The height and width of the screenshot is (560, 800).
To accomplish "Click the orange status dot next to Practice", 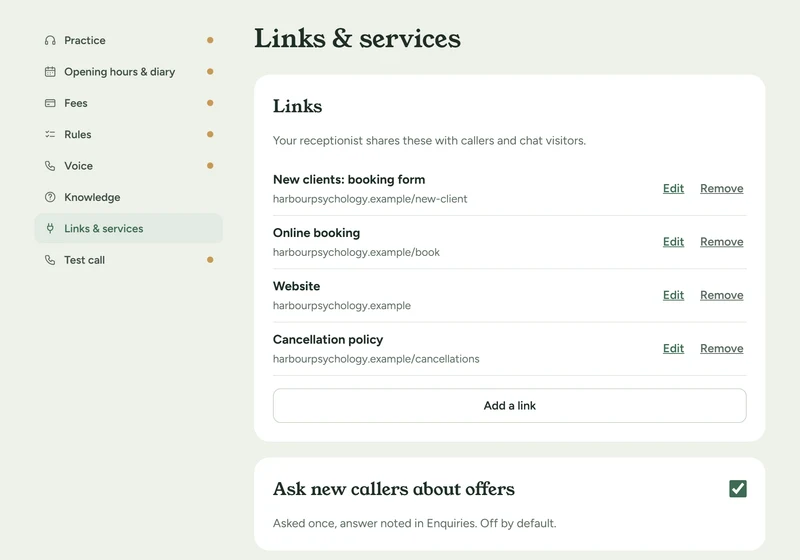I will click(210, 40).
